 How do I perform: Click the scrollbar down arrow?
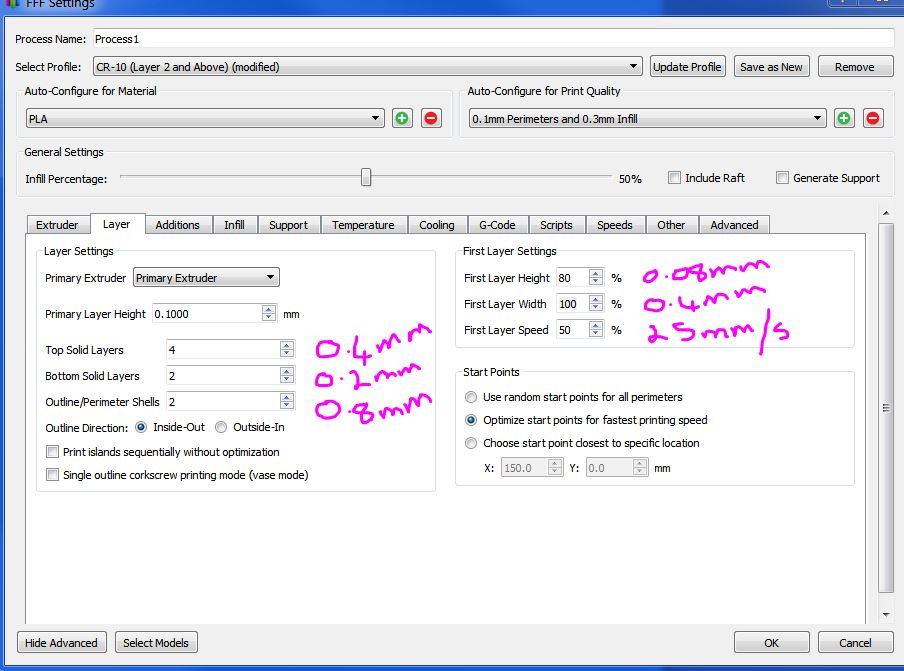click(x=886, y=615)
